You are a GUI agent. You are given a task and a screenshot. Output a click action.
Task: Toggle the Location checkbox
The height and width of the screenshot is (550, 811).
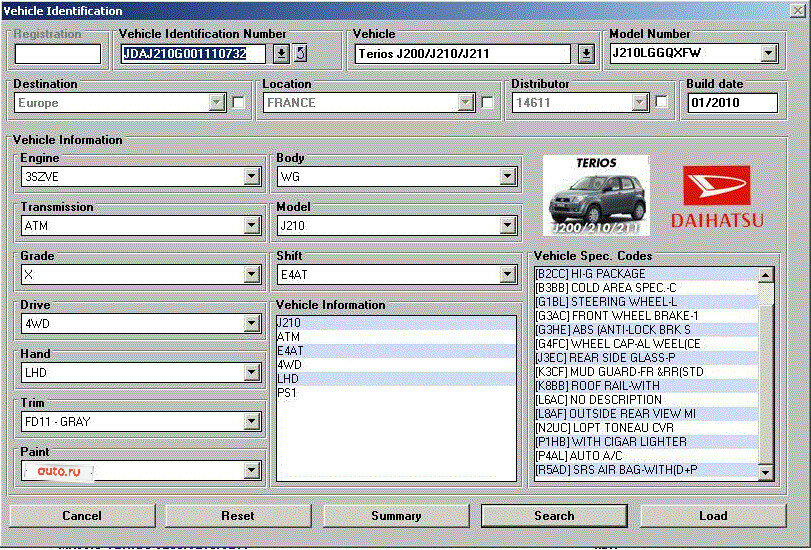click(x=487, y=102)
